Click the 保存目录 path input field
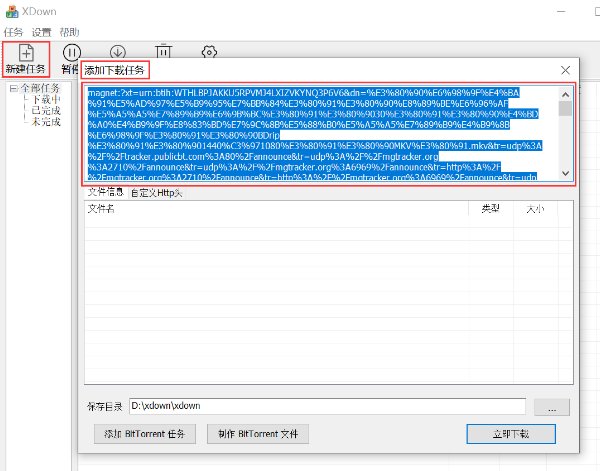 (x=326, y=406)
